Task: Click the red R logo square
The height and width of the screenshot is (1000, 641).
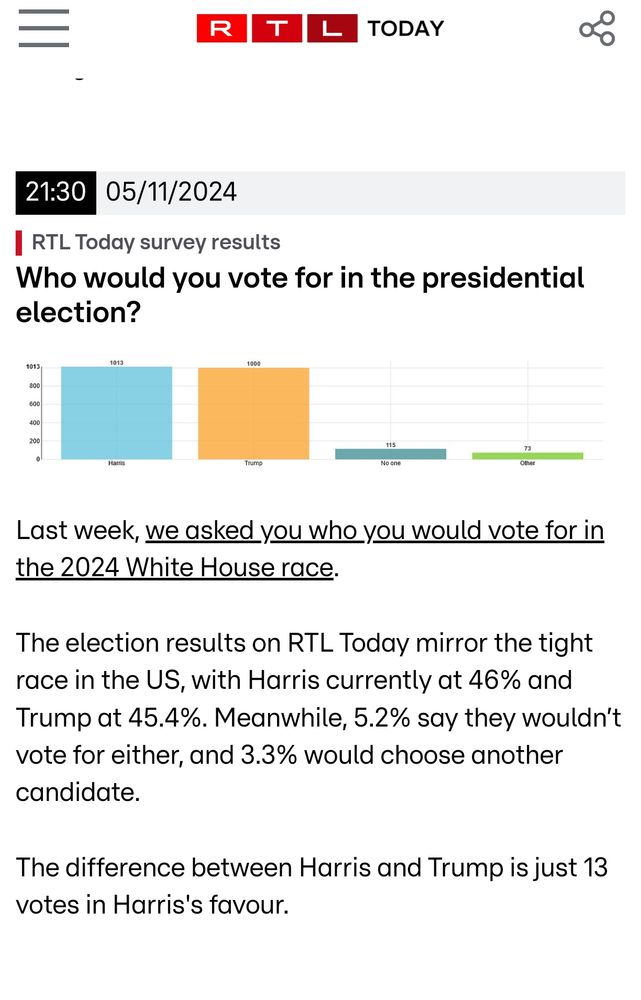Action: pyautogui.click(x=219, y=28)
